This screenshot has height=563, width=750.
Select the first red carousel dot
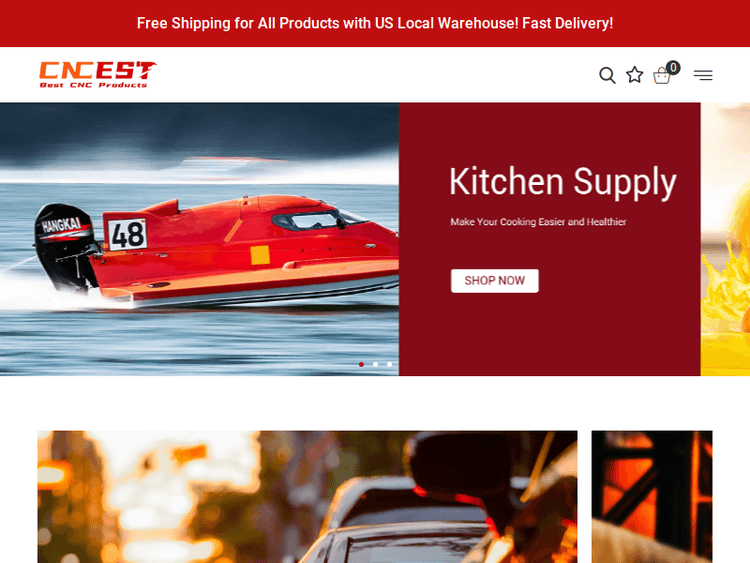[x=362, y=364]
